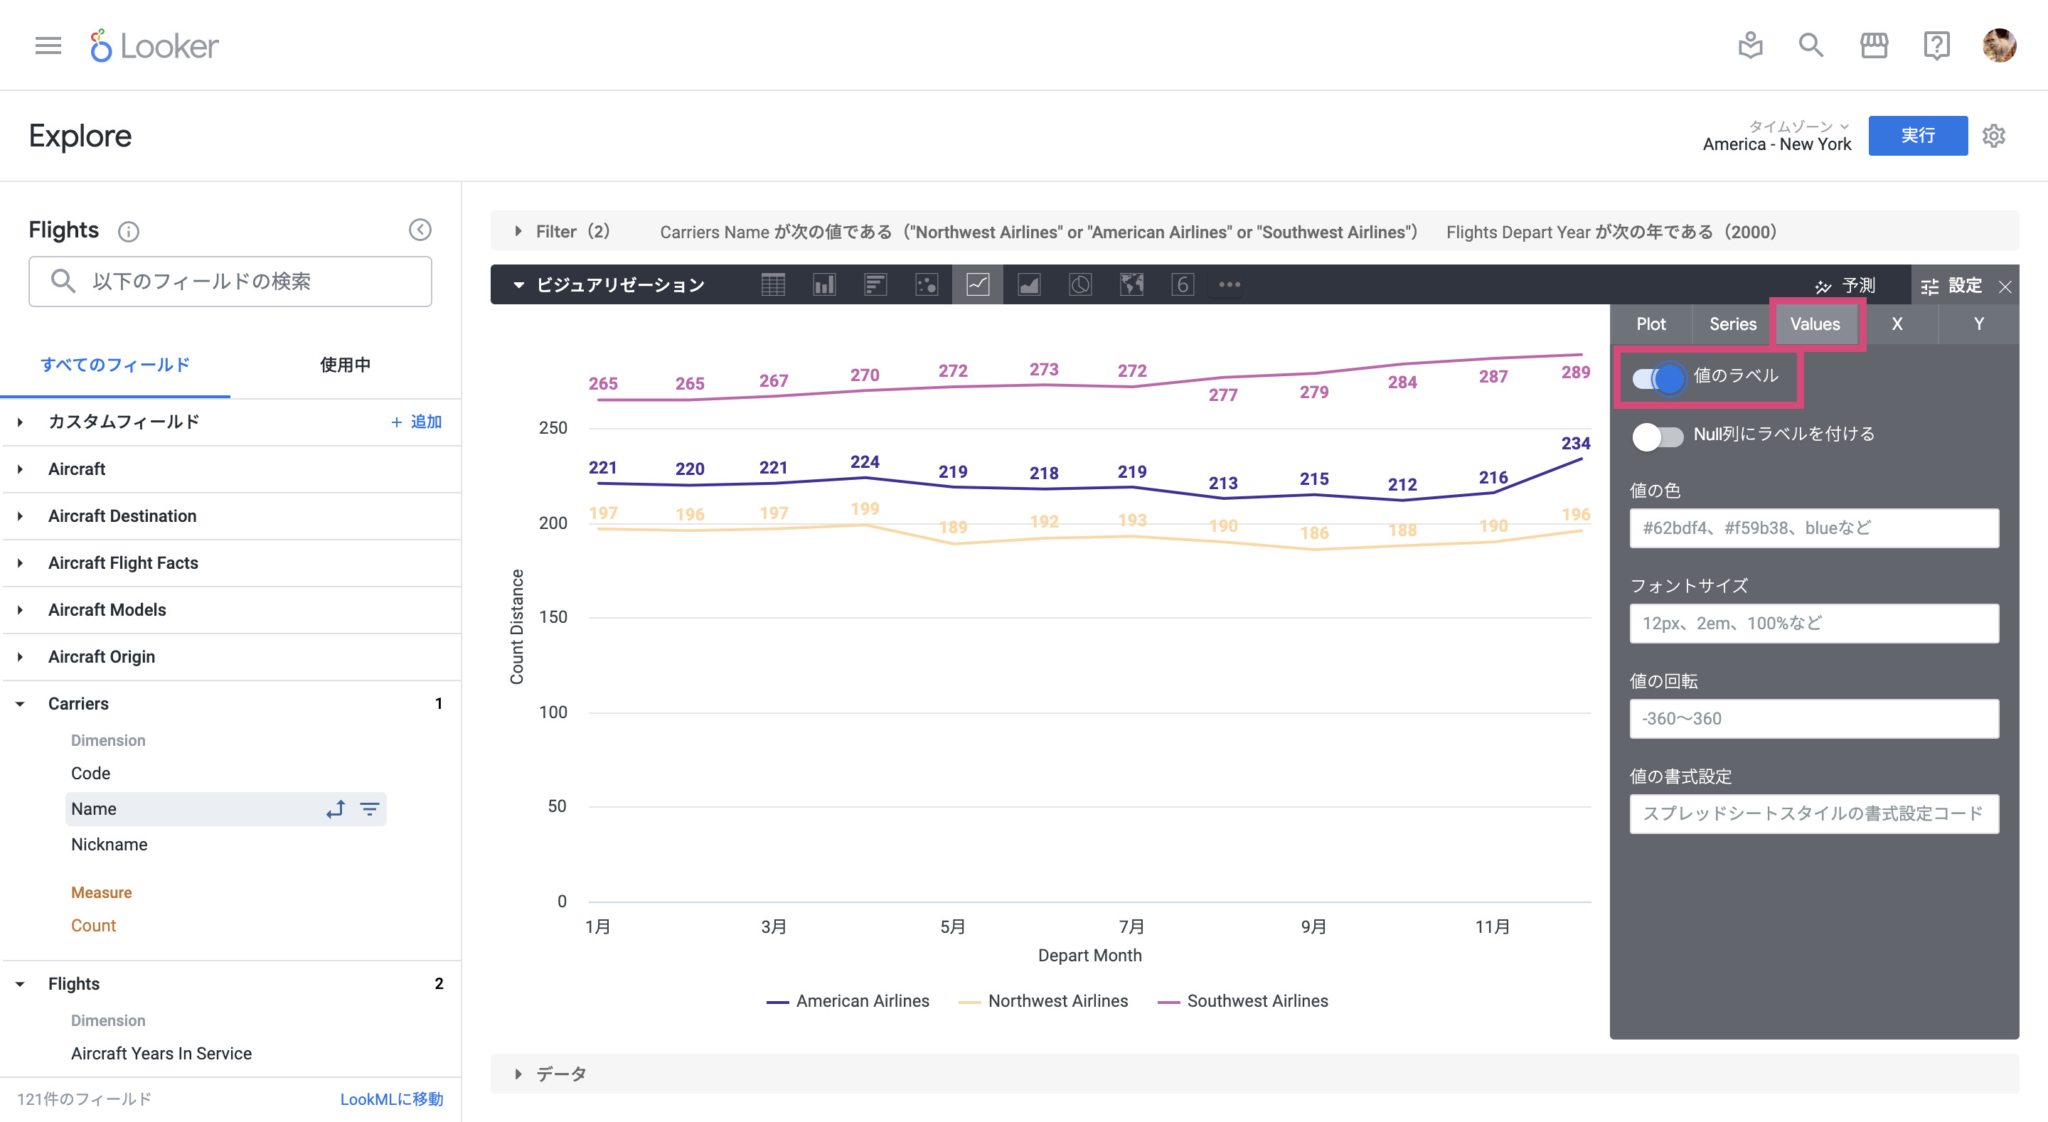Open the 使用中 tab
The width and height of the screenshot is (2048, 1122).
345,364
